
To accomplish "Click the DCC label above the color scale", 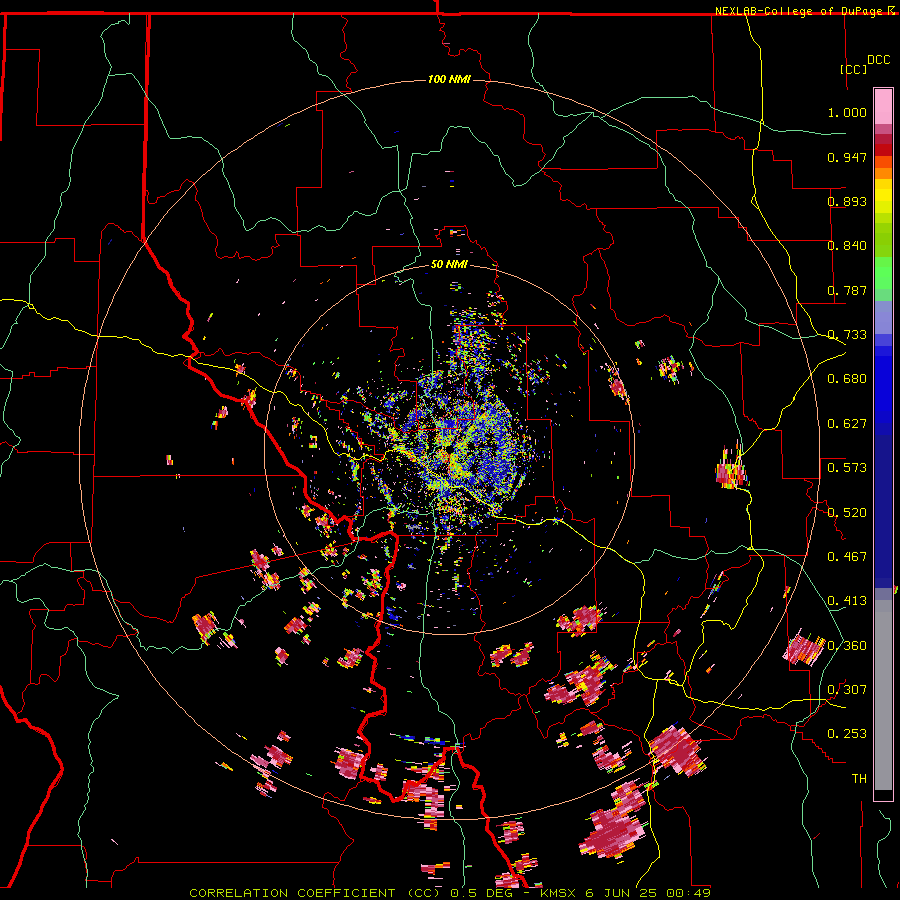I will (x=878, y=60).
